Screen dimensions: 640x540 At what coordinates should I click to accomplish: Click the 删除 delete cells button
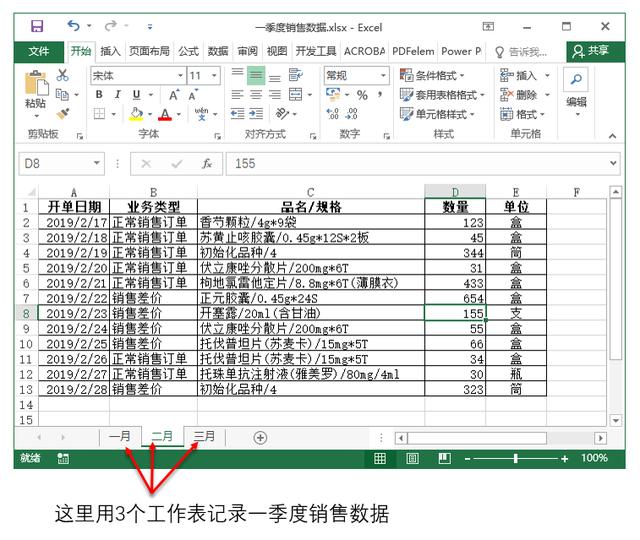(x=518, y=95)
